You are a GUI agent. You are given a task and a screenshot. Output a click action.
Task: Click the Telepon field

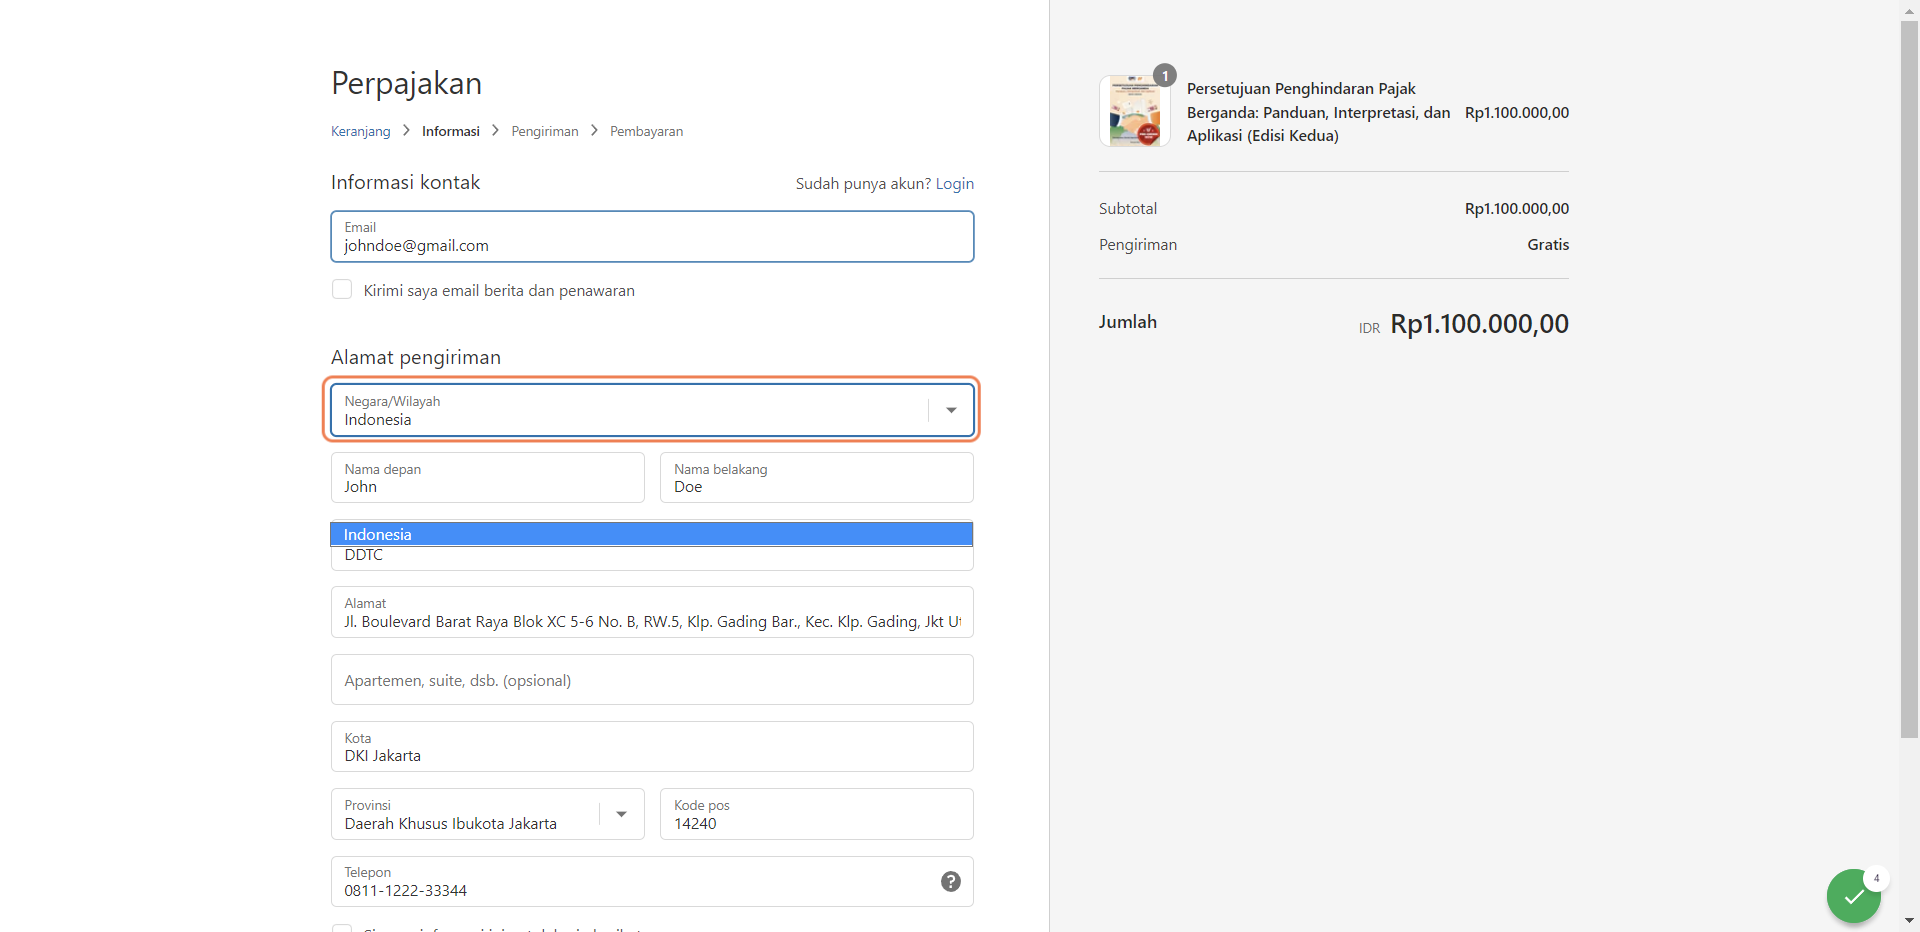pos(652,881)
